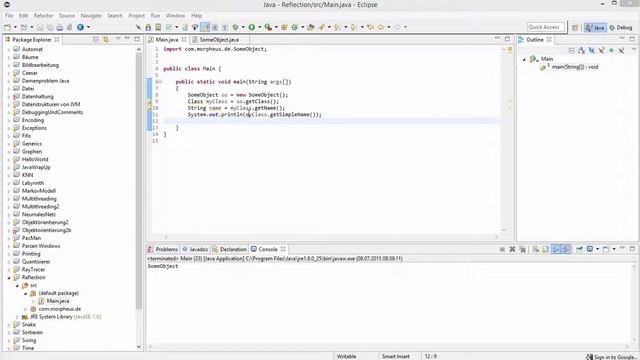This screenshot has width=640, height=360.
Task: Toggle Show Console on Standard Out change
Action: (556, 249)
